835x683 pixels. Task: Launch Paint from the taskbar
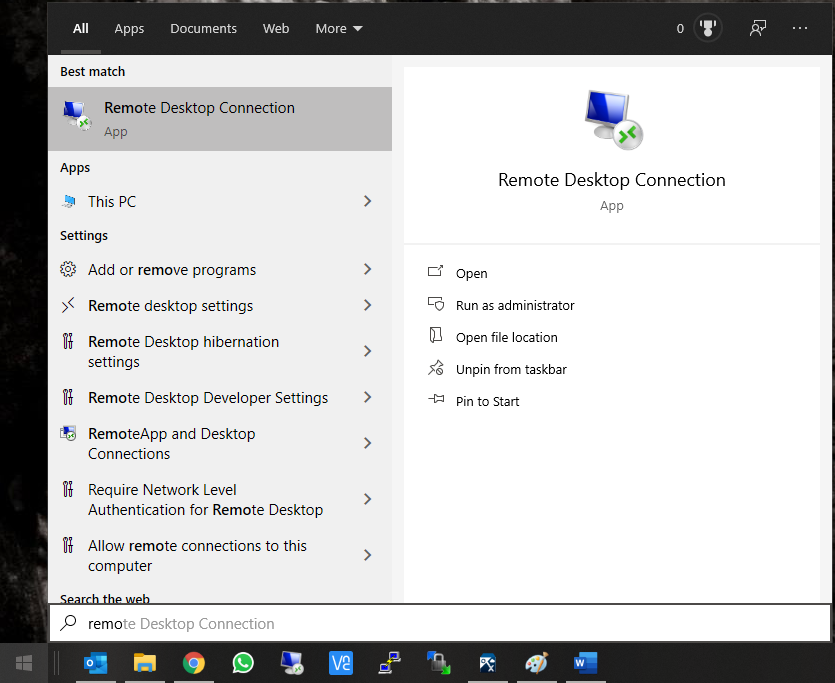click(537, 663)
